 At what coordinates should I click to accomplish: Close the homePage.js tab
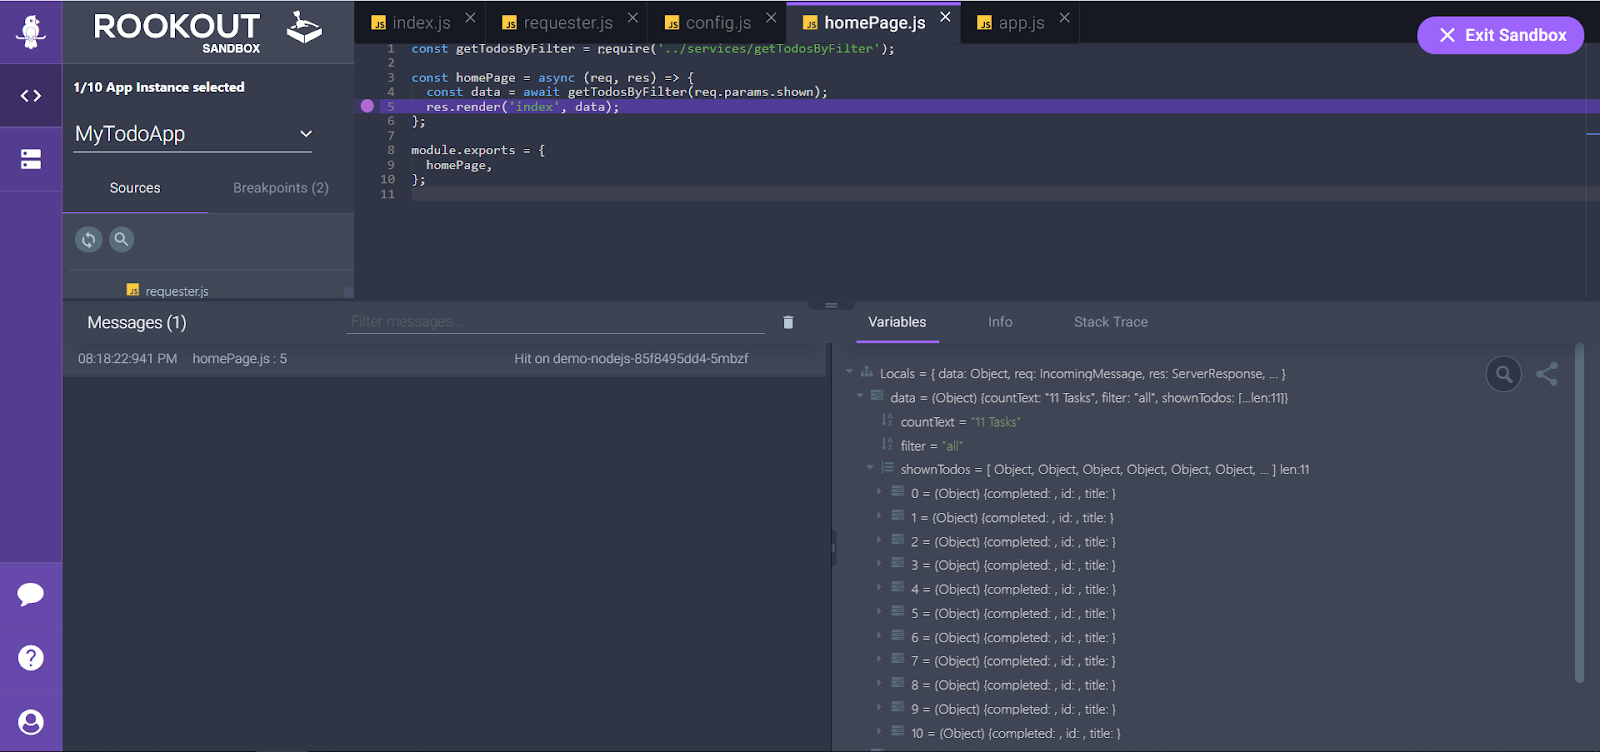click(945, 17)
